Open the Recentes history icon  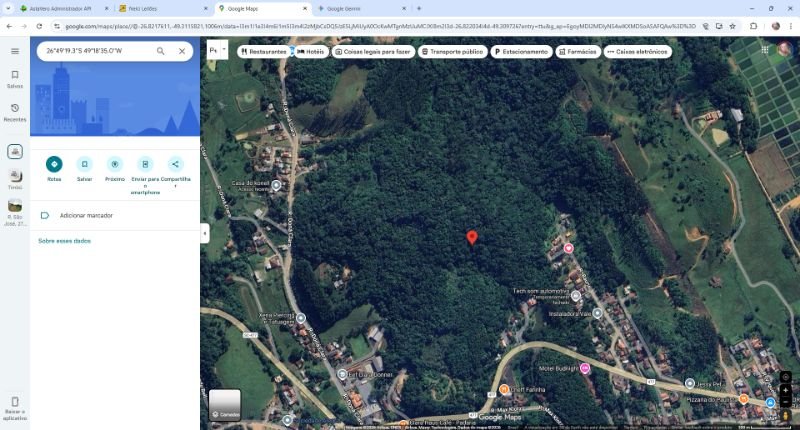click(15, 111)
